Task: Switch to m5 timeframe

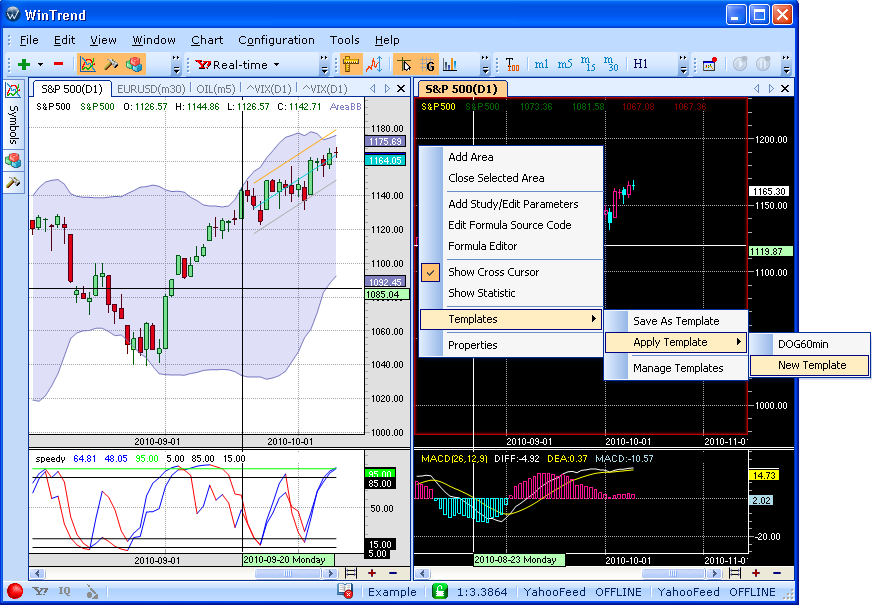Action: 564,65
